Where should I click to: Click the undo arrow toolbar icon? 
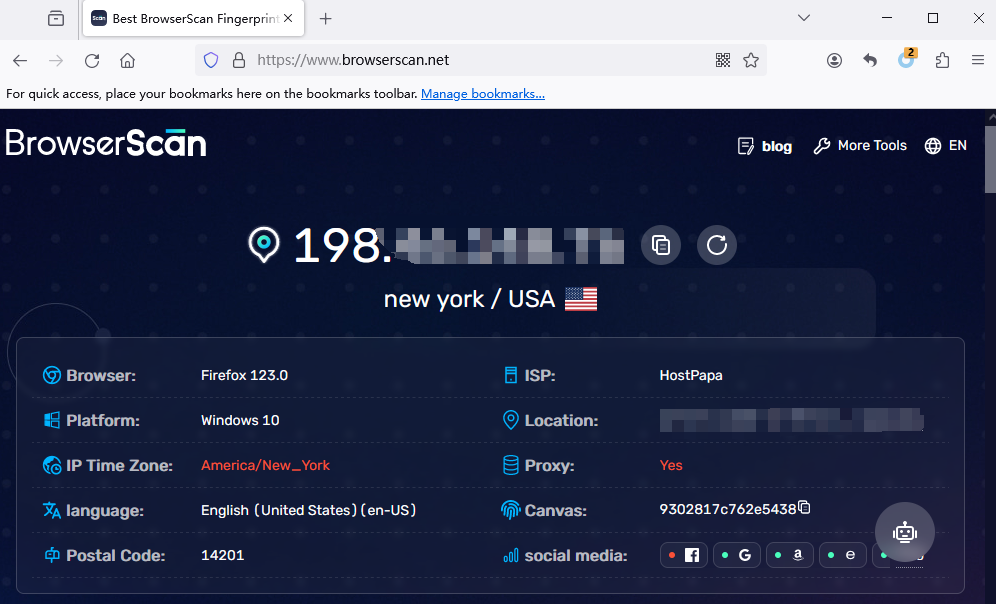coord(870,60)
